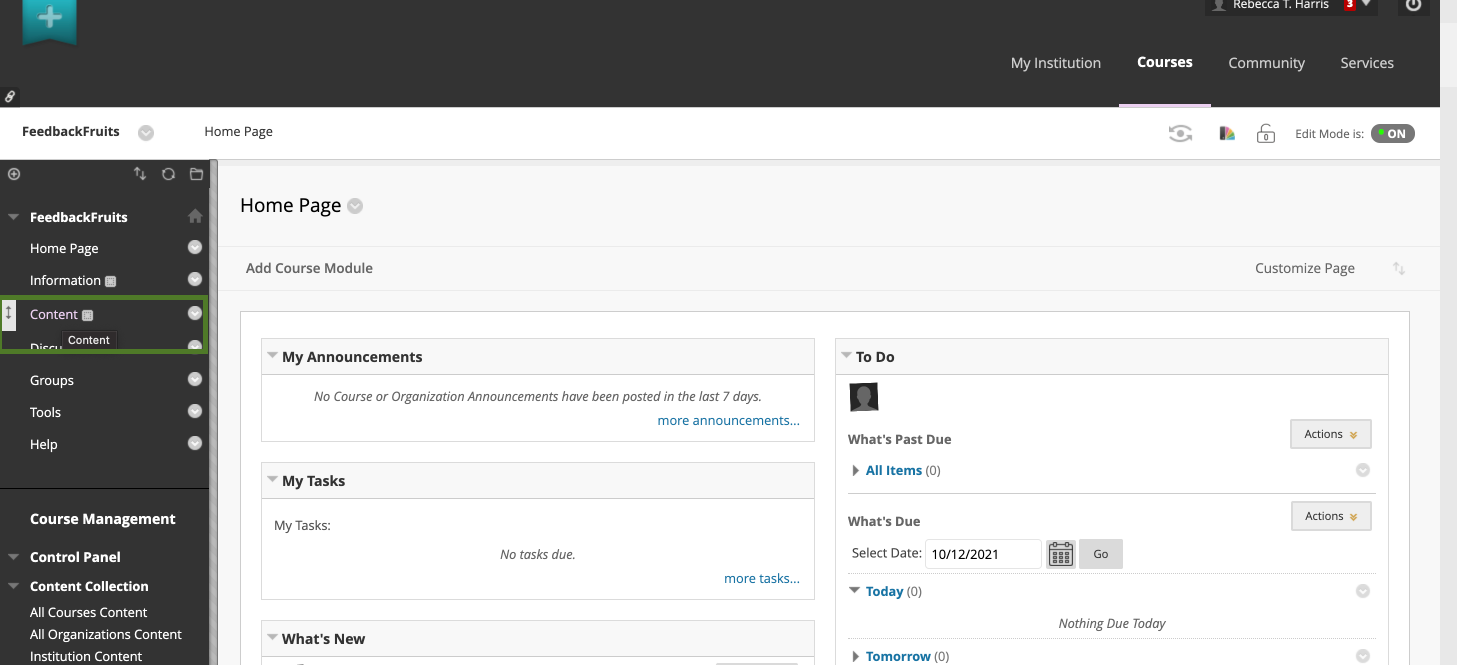Screen dimensions: 1457x665
Task: Open Home Page in course menu
Action: (64, 248)
